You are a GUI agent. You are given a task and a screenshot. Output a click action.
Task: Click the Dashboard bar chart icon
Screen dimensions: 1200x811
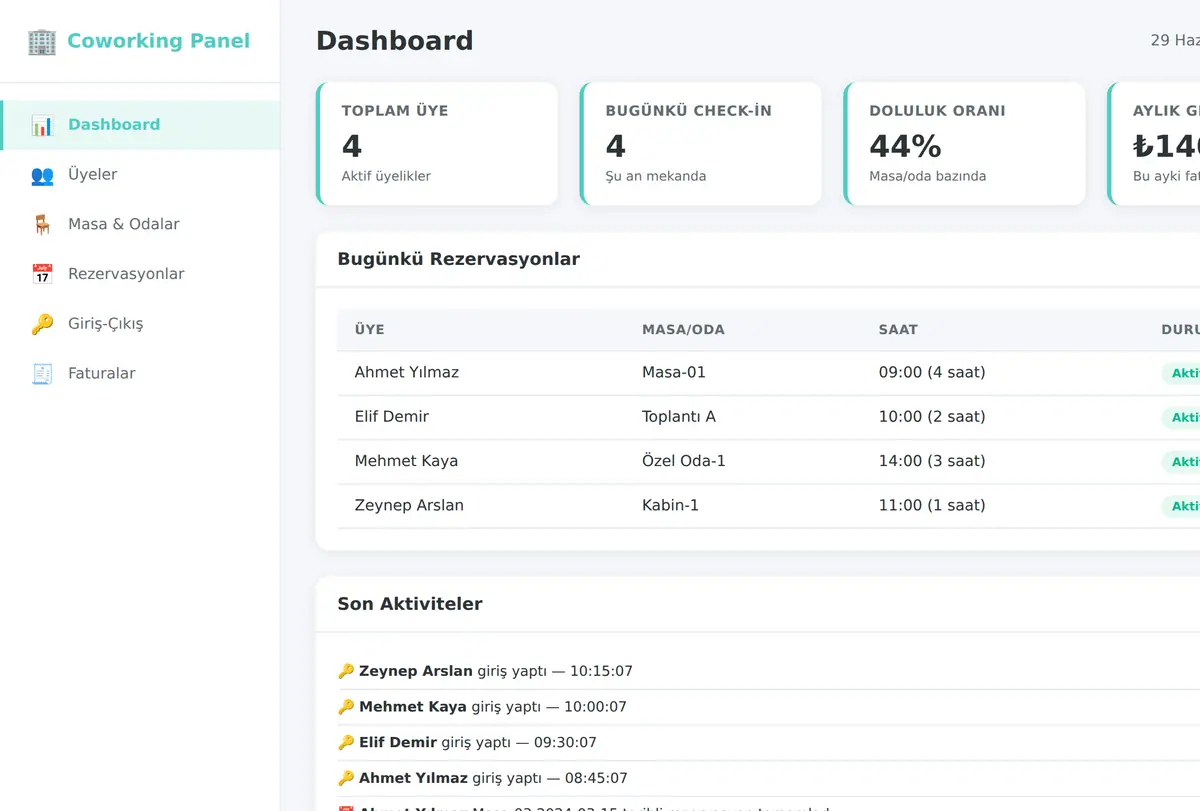point(42,125)
